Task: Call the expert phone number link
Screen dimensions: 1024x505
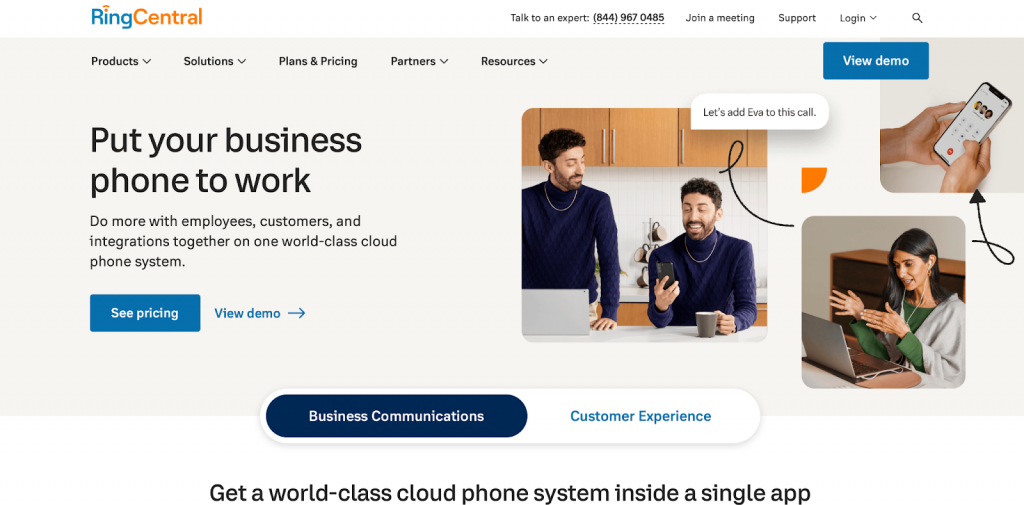Action: point(628,18)
